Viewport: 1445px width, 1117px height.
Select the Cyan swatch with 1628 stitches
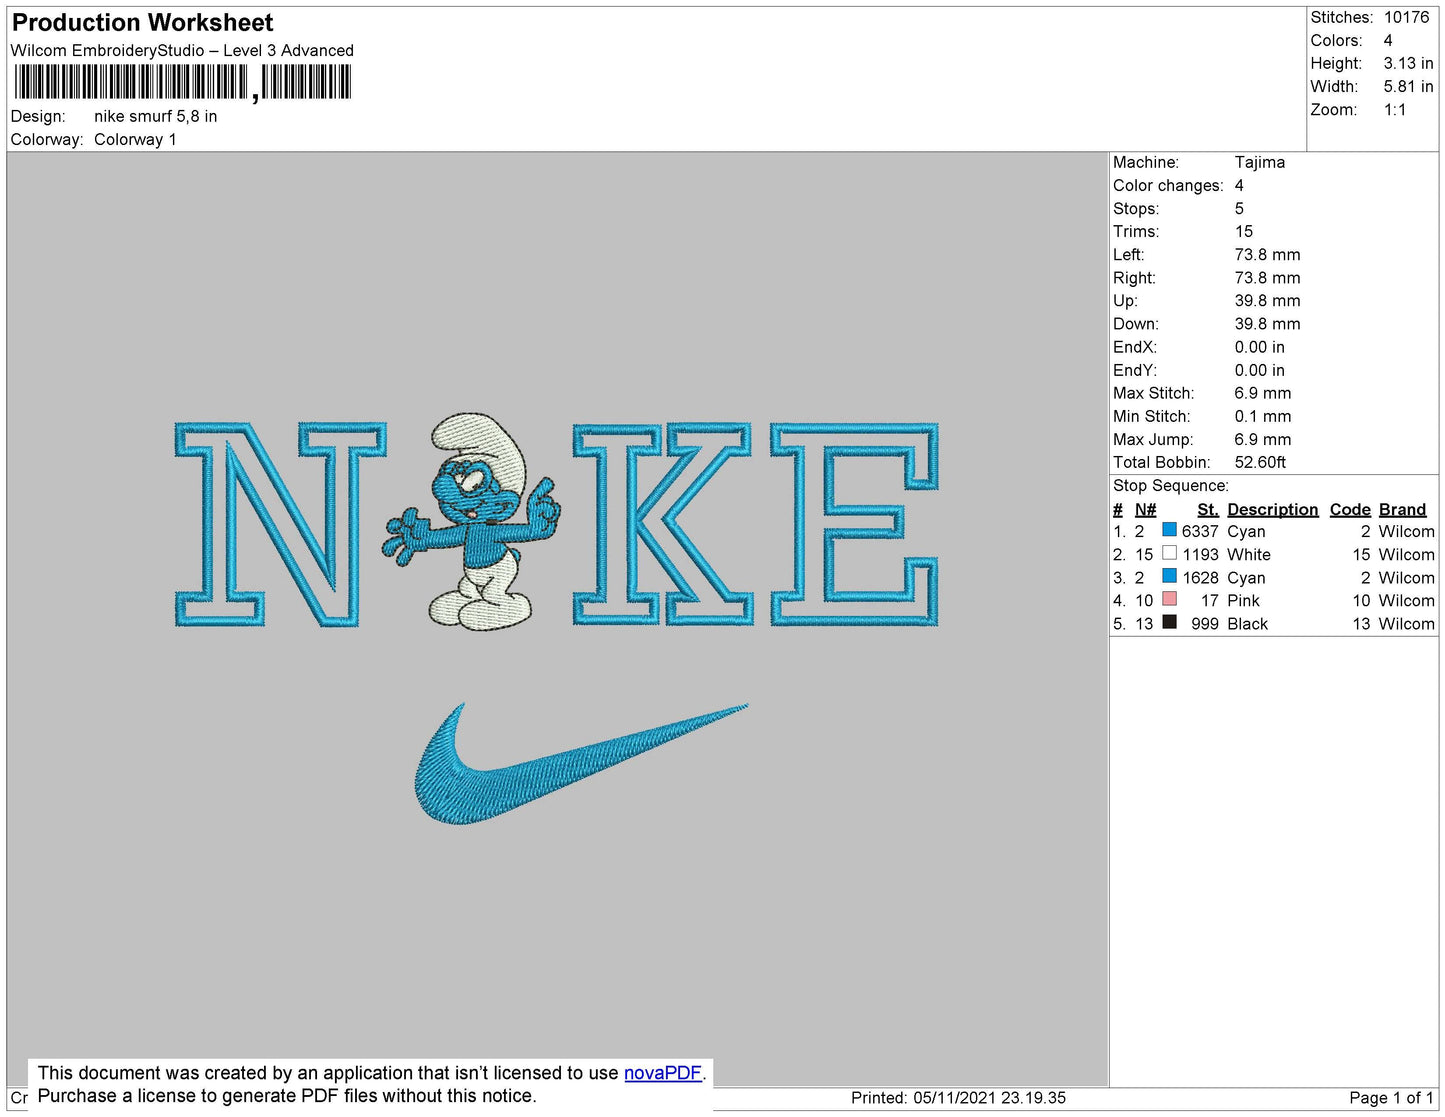pos(1169,576)
